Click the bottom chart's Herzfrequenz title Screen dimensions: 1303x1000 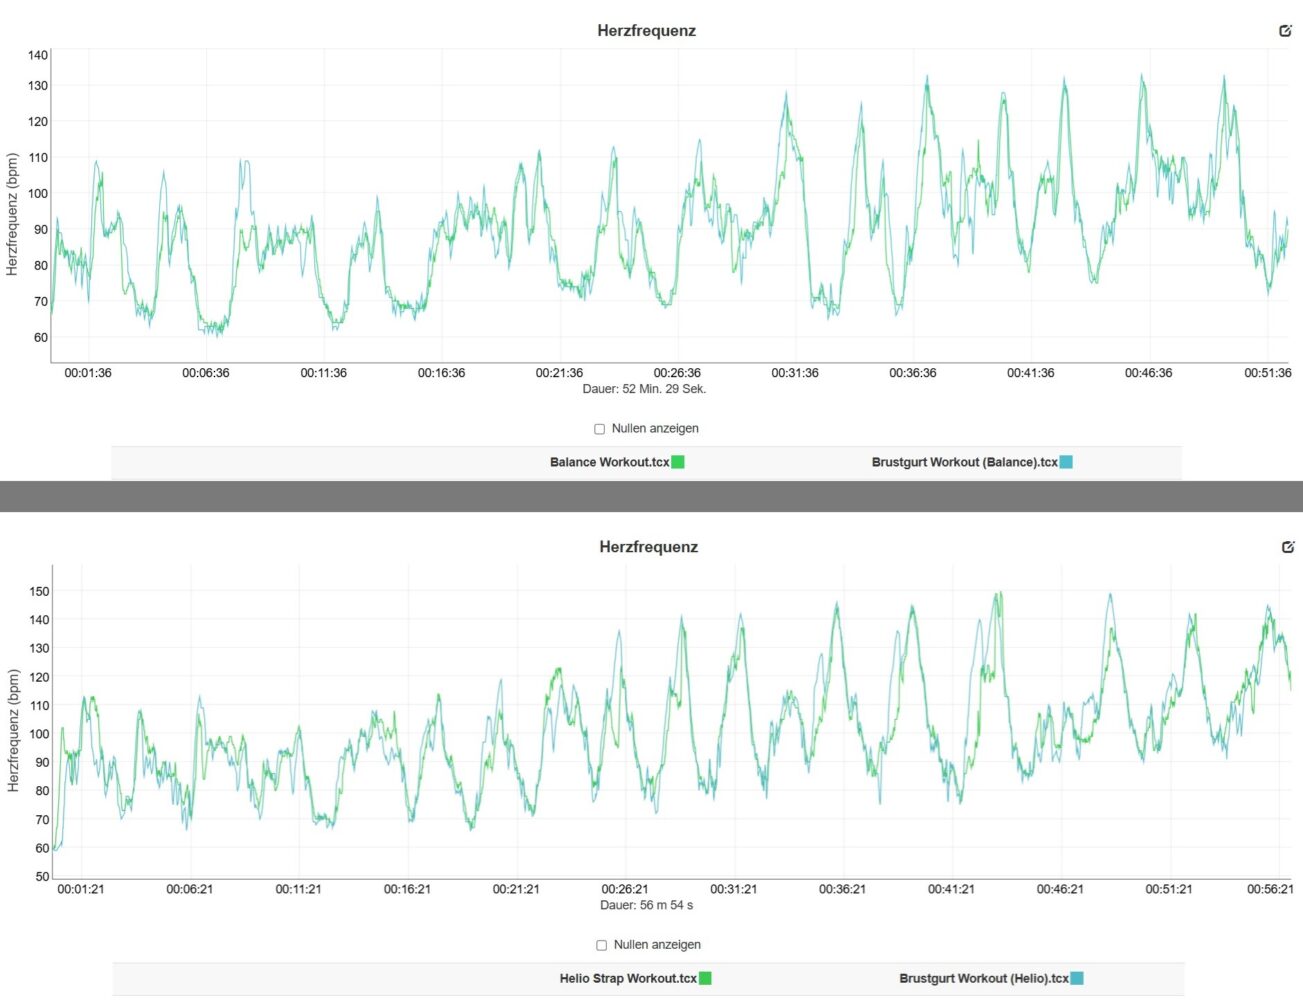click(648, 547)
